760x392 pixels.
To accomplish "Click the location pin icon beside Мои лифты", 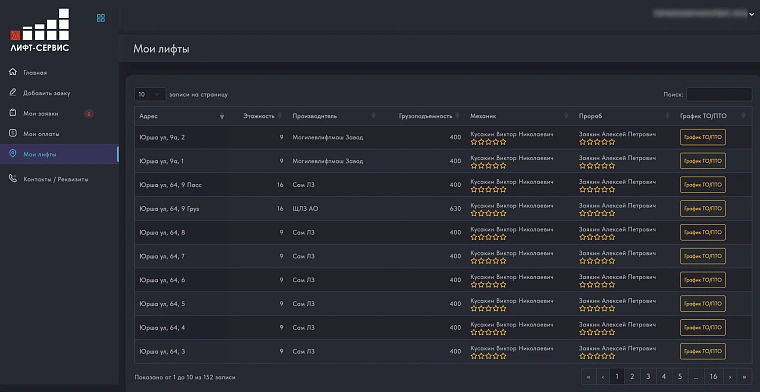I will (13, 154).
